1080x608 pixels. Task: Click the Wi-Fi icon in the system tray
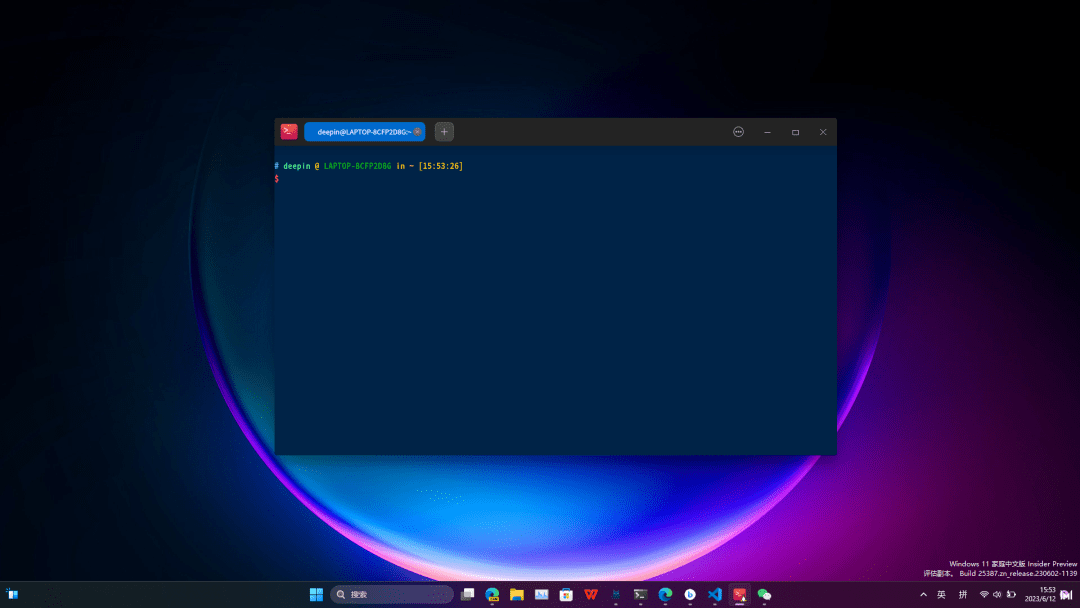(x=984, y=594)
